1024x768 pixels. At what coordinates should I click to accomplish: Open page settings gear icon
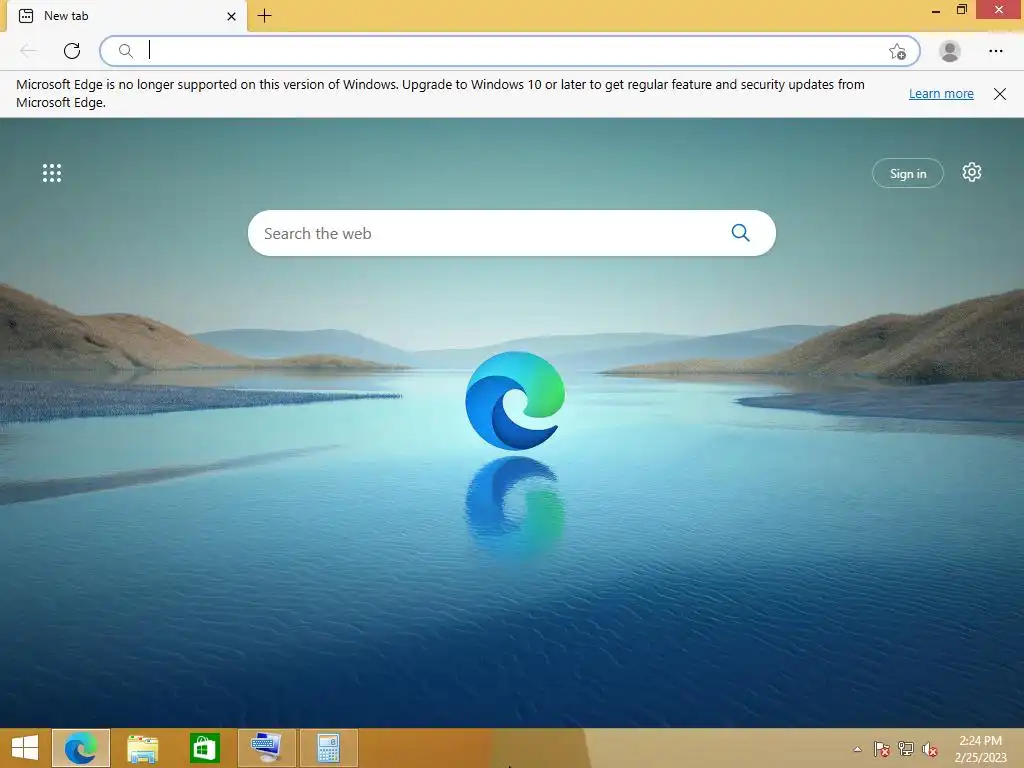coord(972,172)
